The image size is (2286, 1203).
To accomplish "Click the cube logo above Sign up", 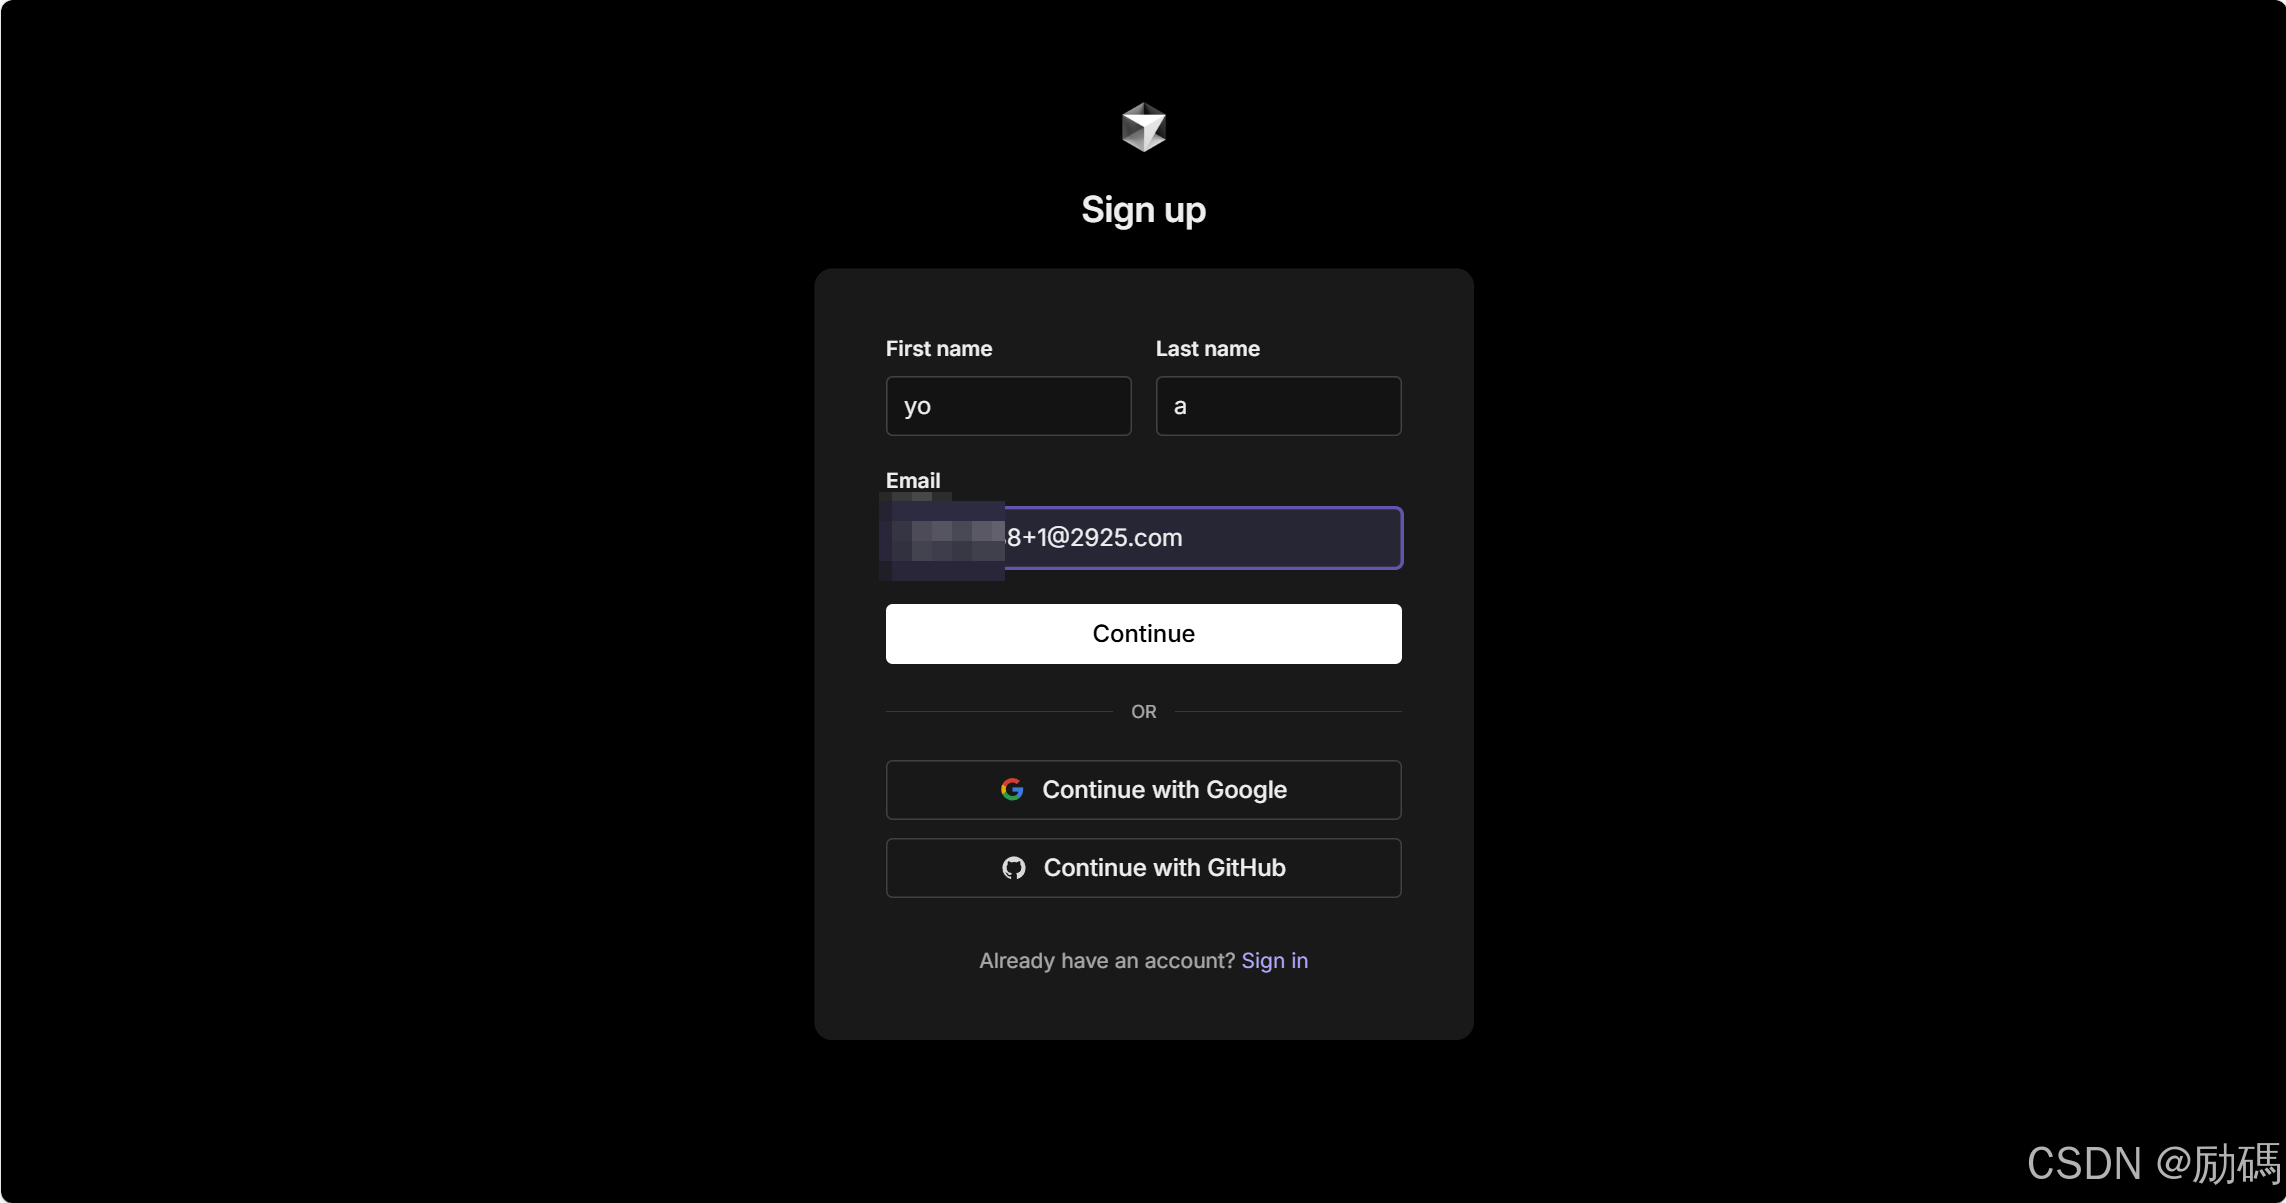I will tap(1143, 127).
